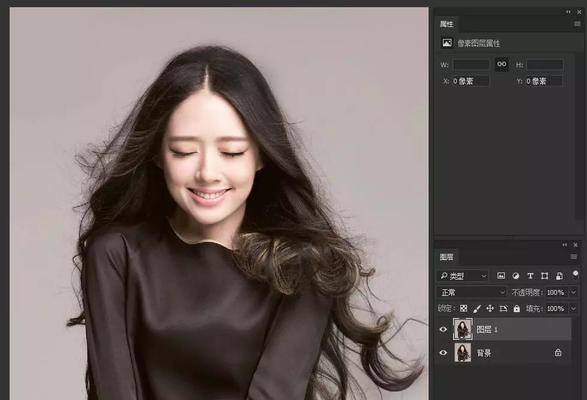587x400 pixels.
Task: Expand the 不透明度 opacity dropdown arrow
Action: point(573,292)
